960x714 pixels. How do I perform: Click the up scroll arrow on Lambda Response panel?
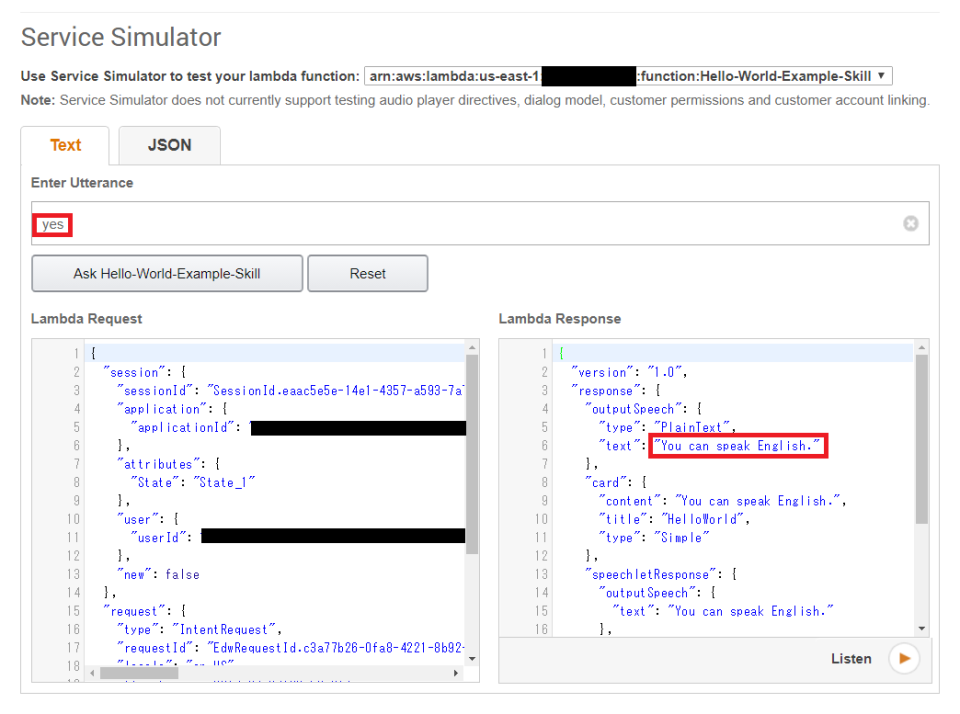tap(921, 349)
